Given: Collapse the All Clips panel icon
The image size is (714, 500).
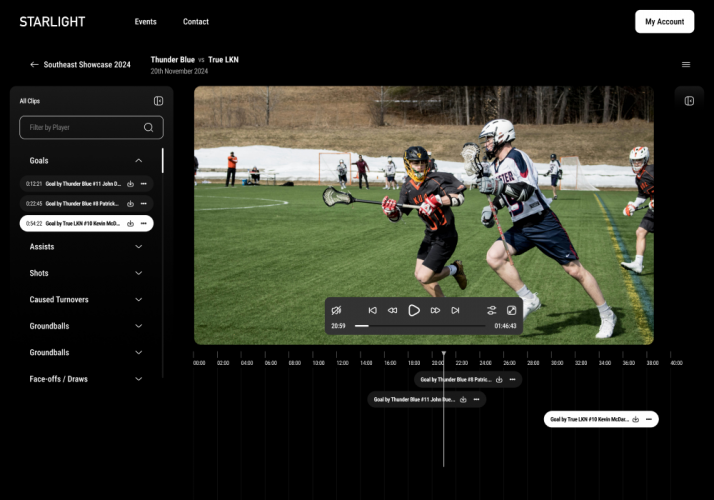Looking at the screenshot, I should tap(158, 101).
